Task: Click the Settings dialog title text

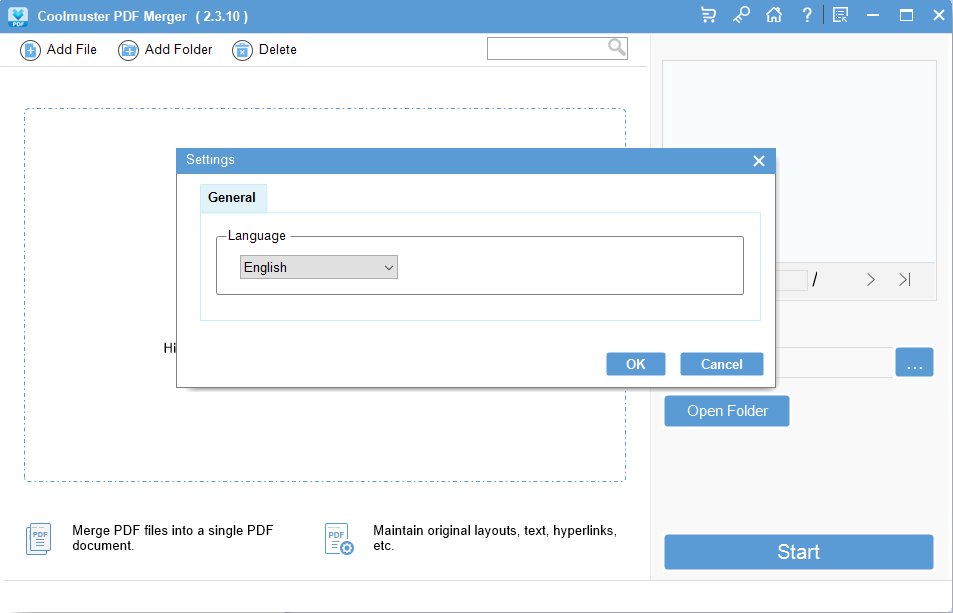Action: [x=210, y=160]
